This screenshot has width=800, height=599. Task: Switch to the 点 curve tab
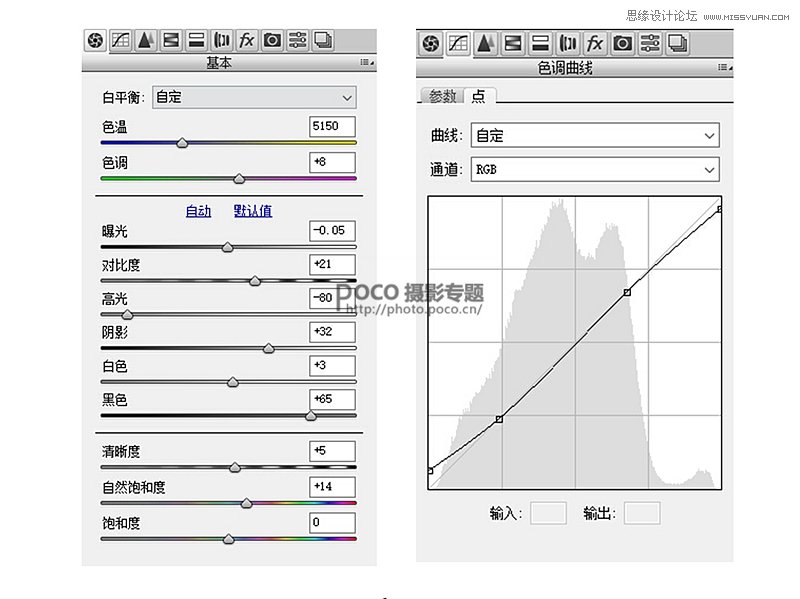[479, 95]
